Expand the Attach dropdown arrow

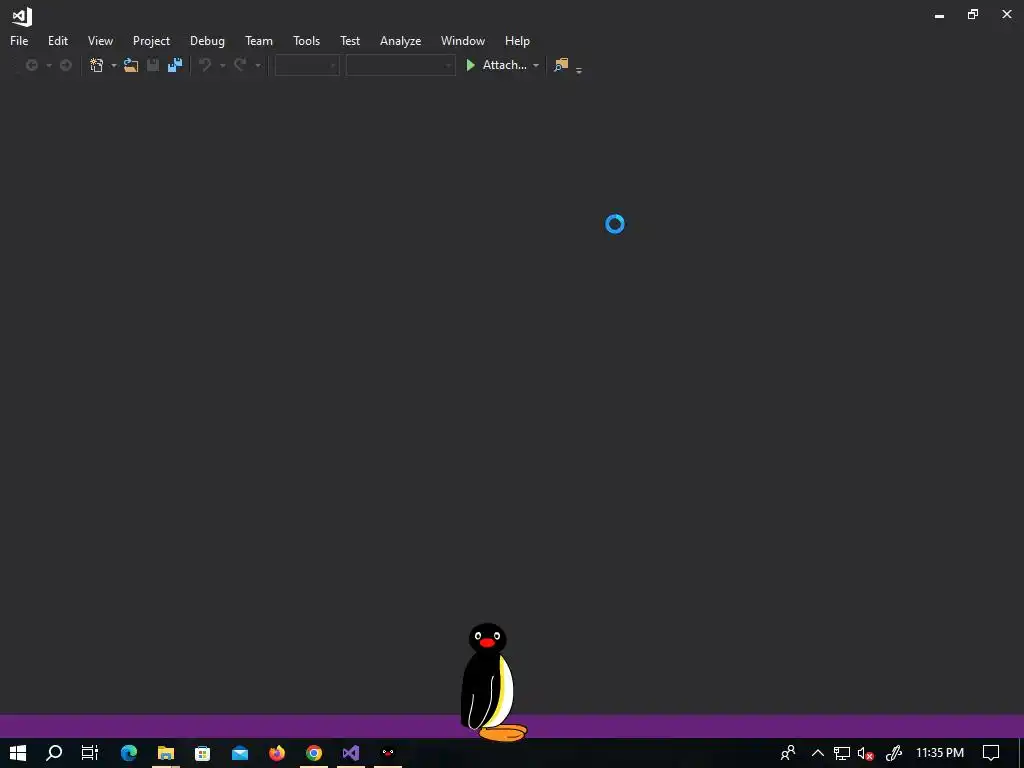point(536,65)
